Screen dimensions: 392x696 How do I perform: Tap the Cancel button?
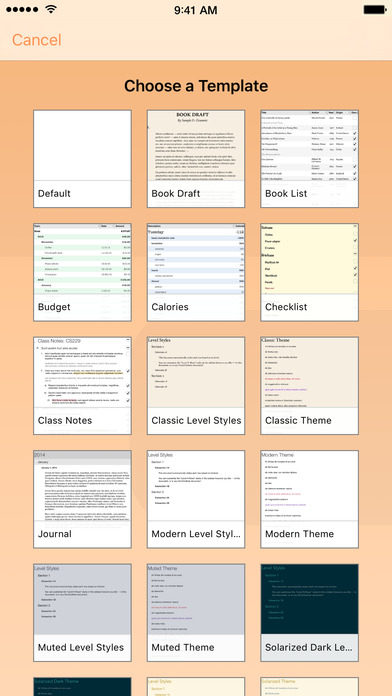click(36, 40)
